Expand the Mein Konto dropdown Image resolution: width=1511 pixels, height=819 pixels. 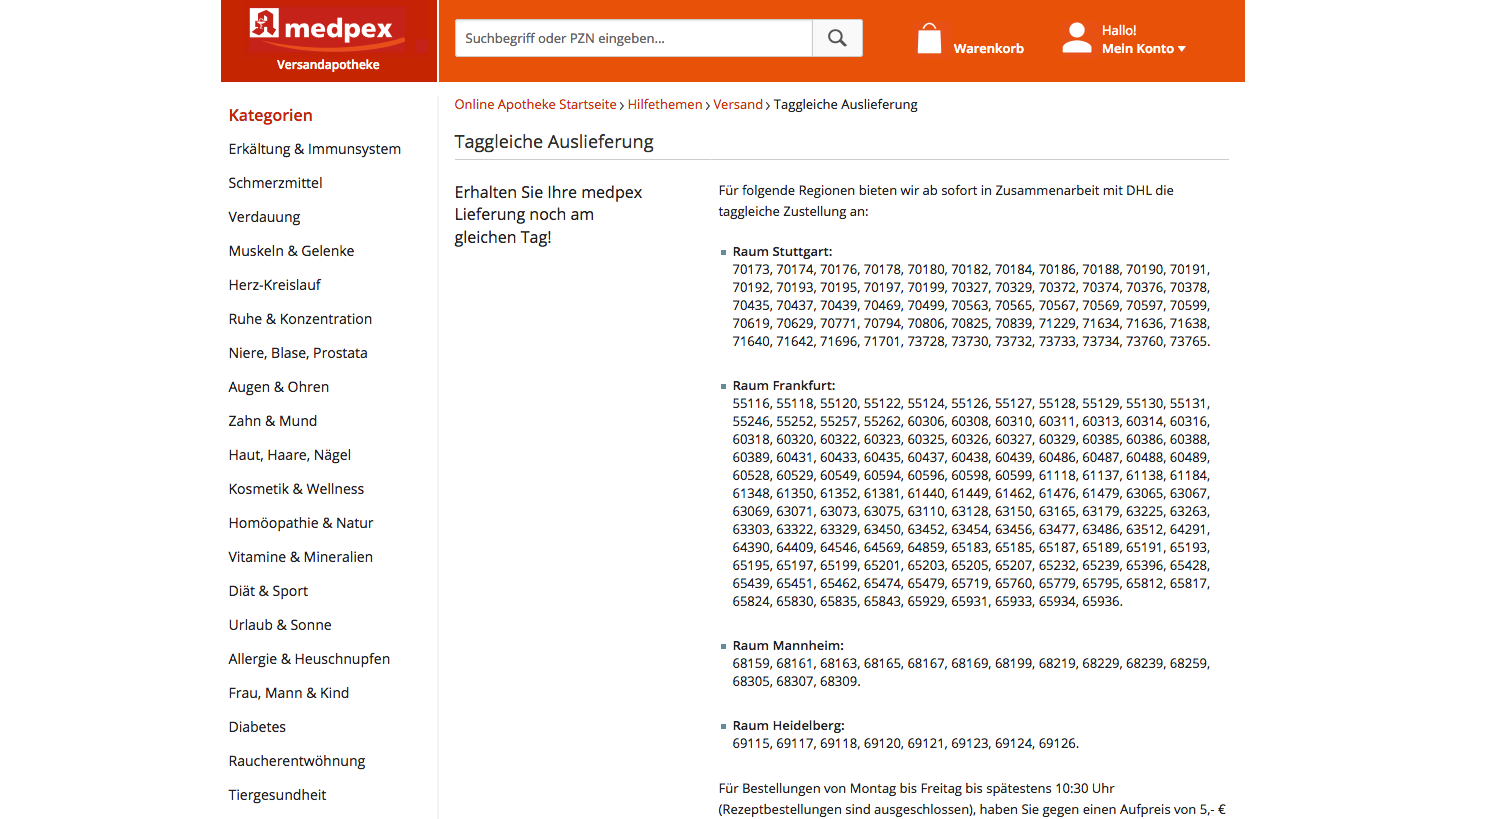coord(1144,48)
